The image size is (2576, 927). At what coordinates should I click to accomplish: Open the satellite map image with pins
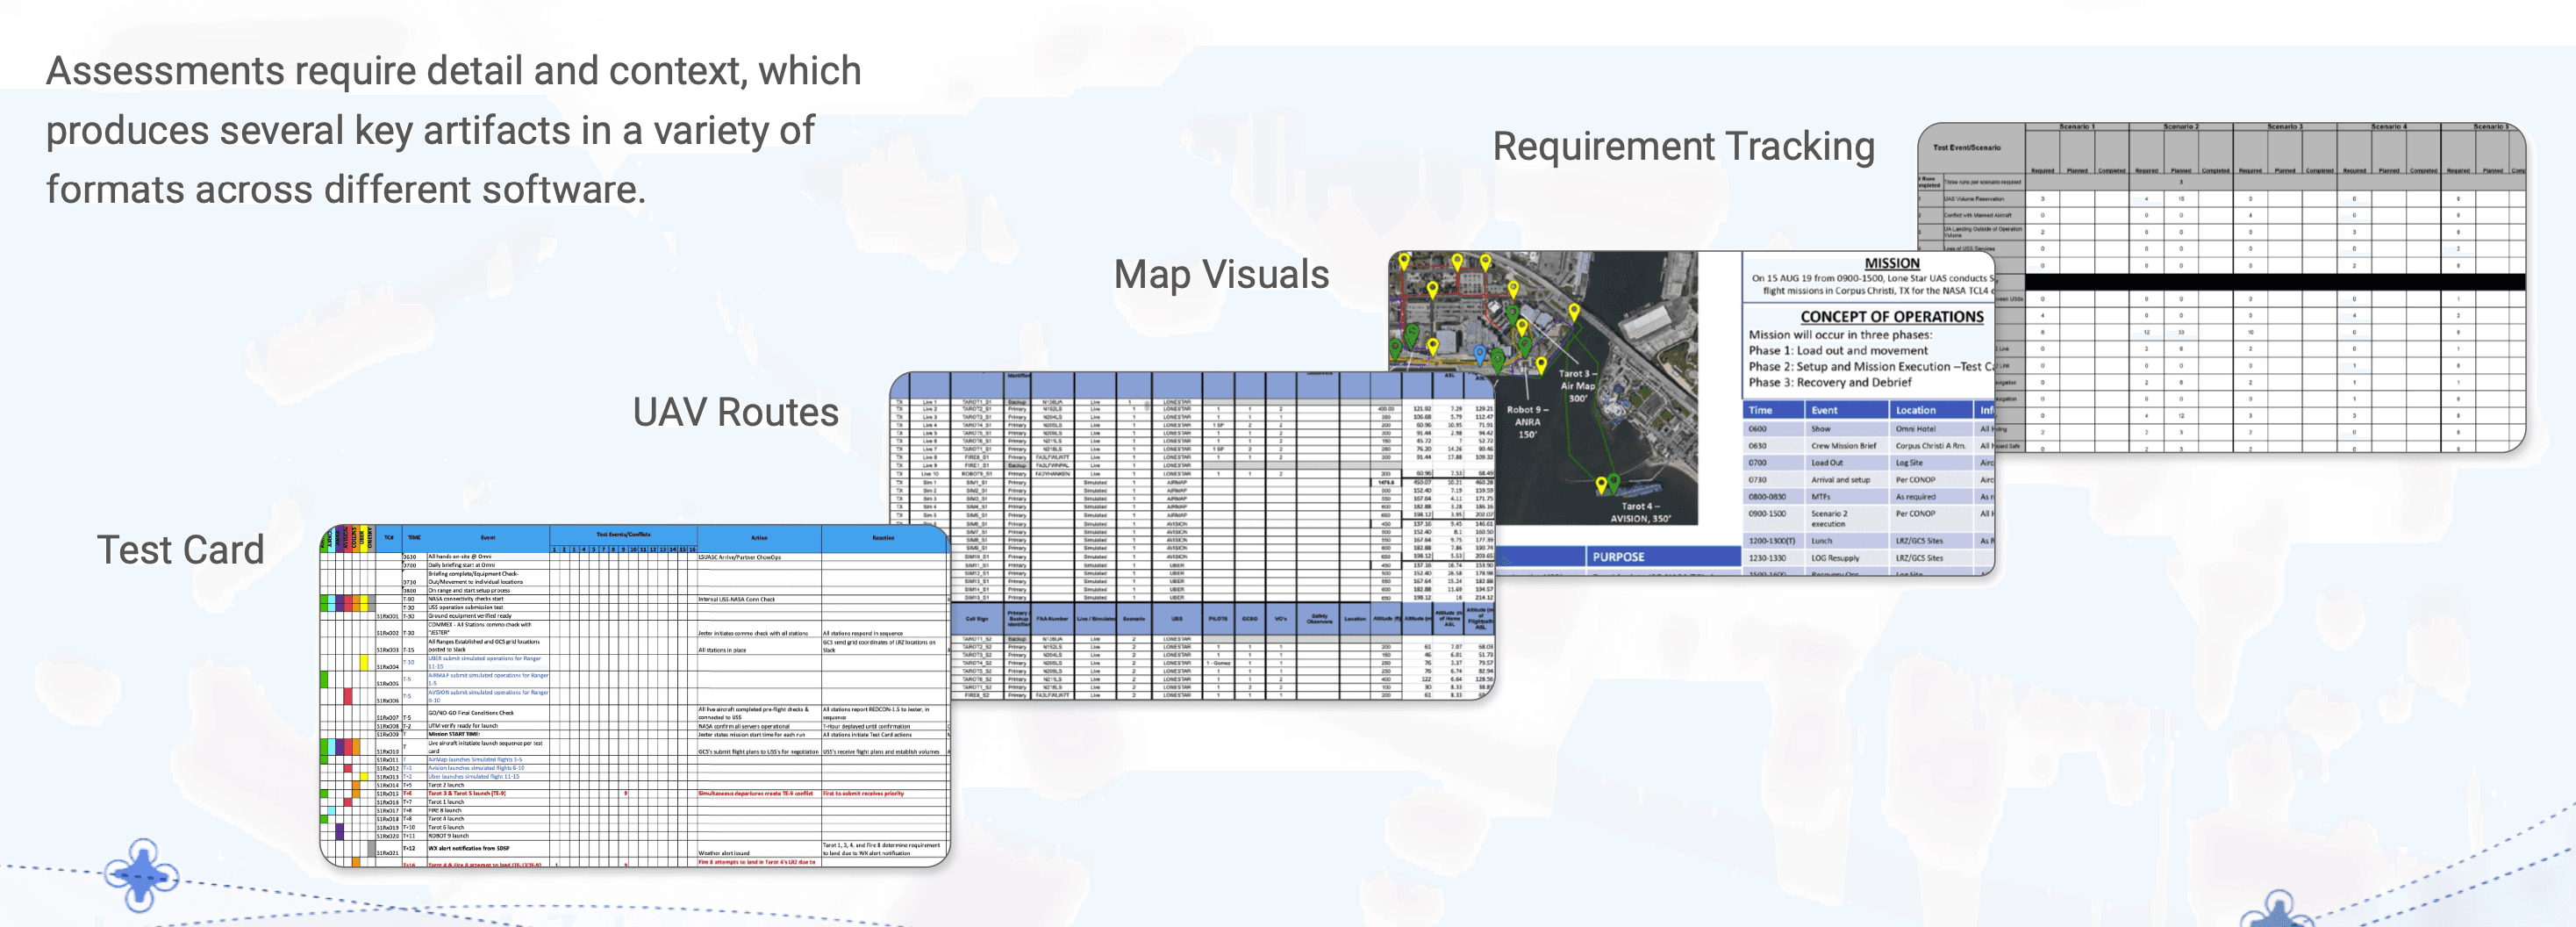[1543, 388]
